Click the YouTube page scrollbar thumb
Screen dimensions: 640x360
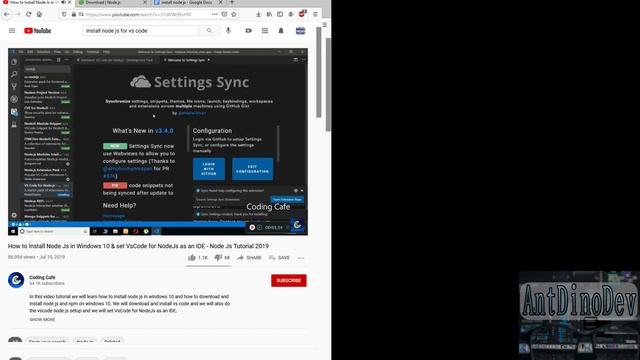(319, 73)
